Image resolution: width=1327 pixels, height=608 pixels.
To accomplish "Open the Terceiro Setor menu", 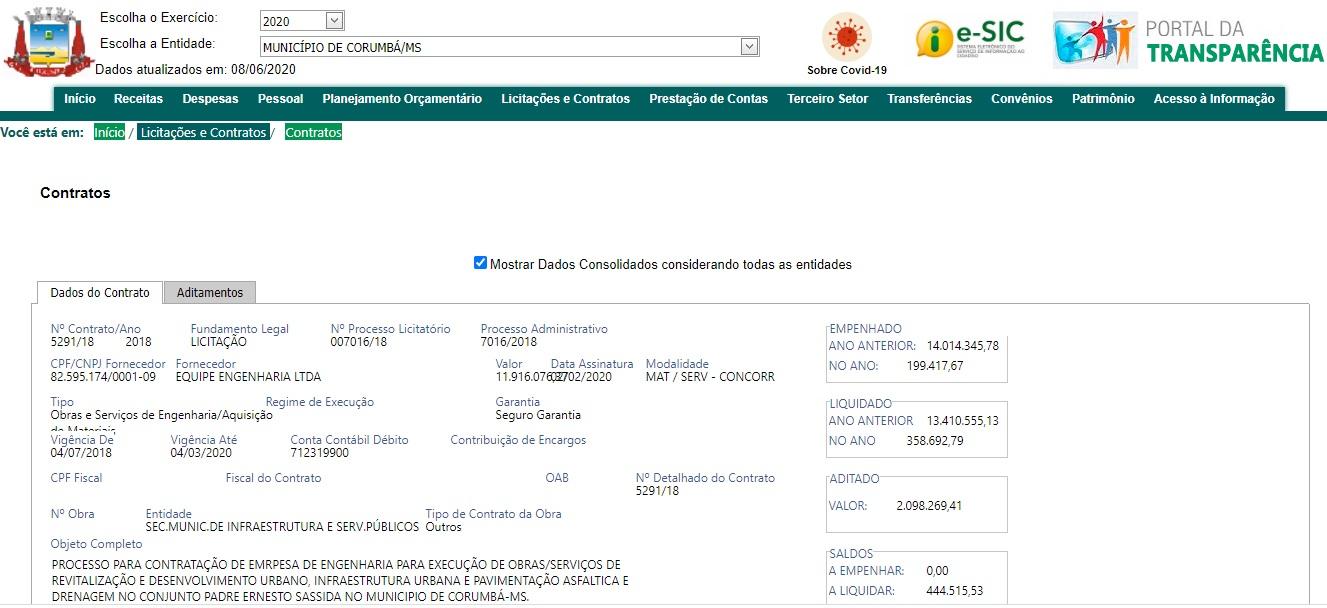I will [x=827, y=99].
